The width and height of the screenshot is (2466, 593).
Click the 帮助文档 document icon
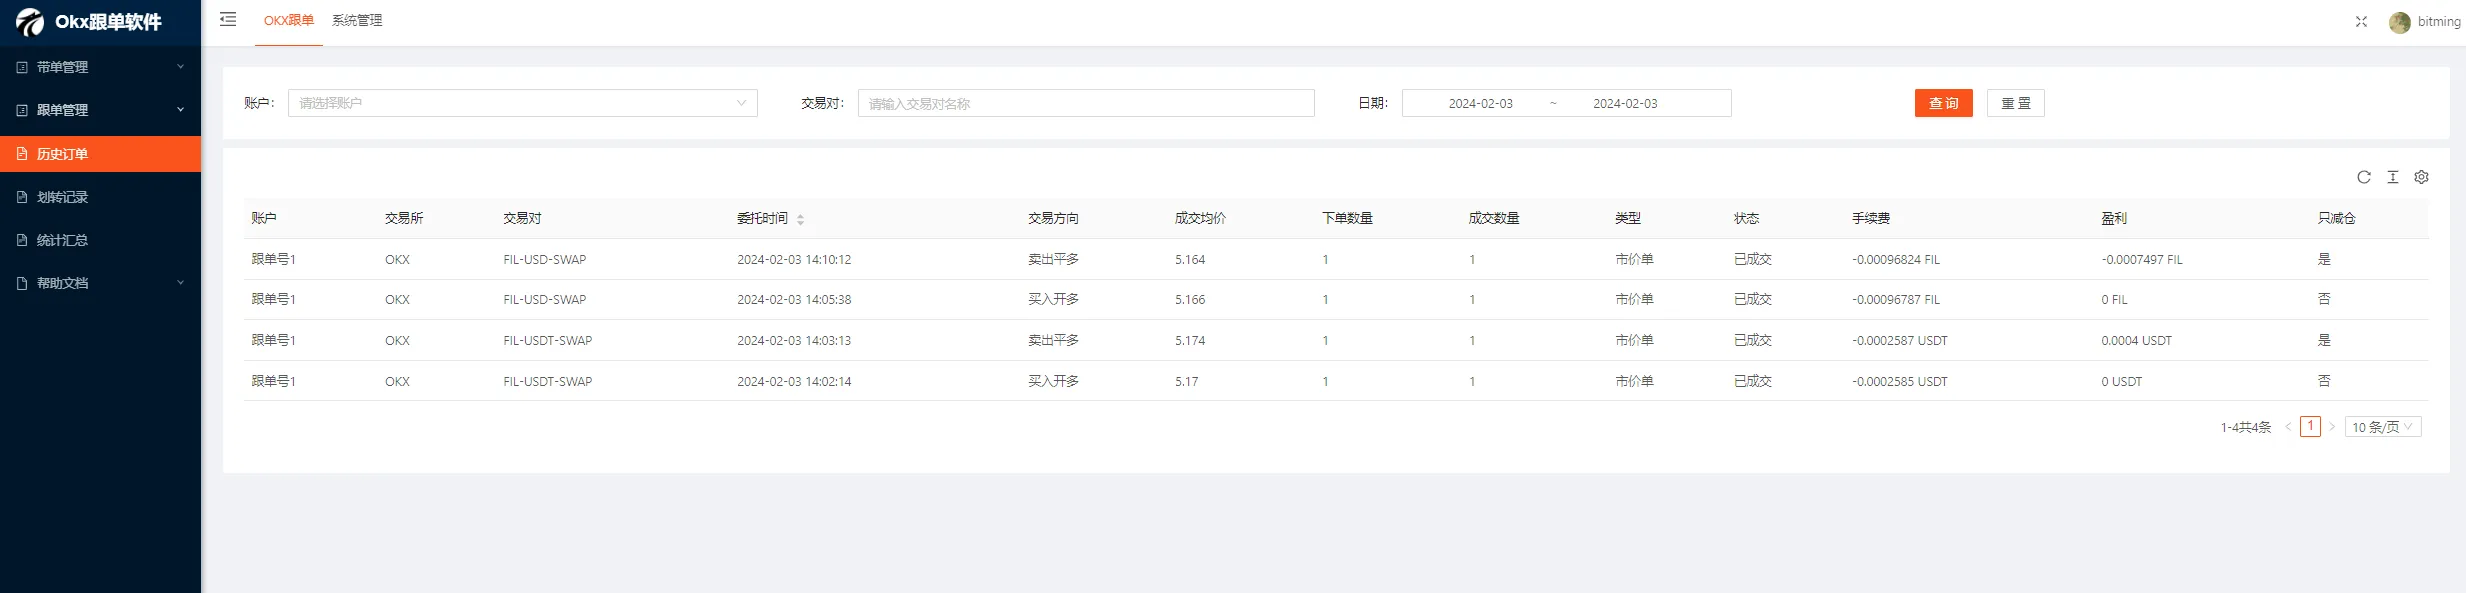coord(22,283)
